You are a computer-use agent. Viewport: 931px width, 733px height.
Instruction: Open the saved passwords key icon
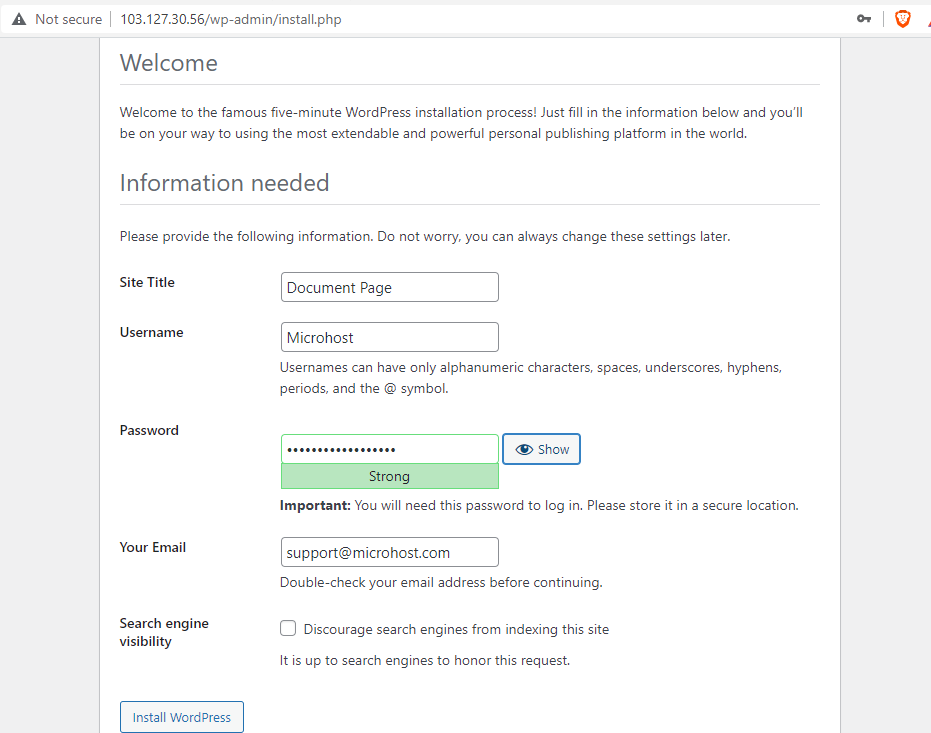pos(864,19)
